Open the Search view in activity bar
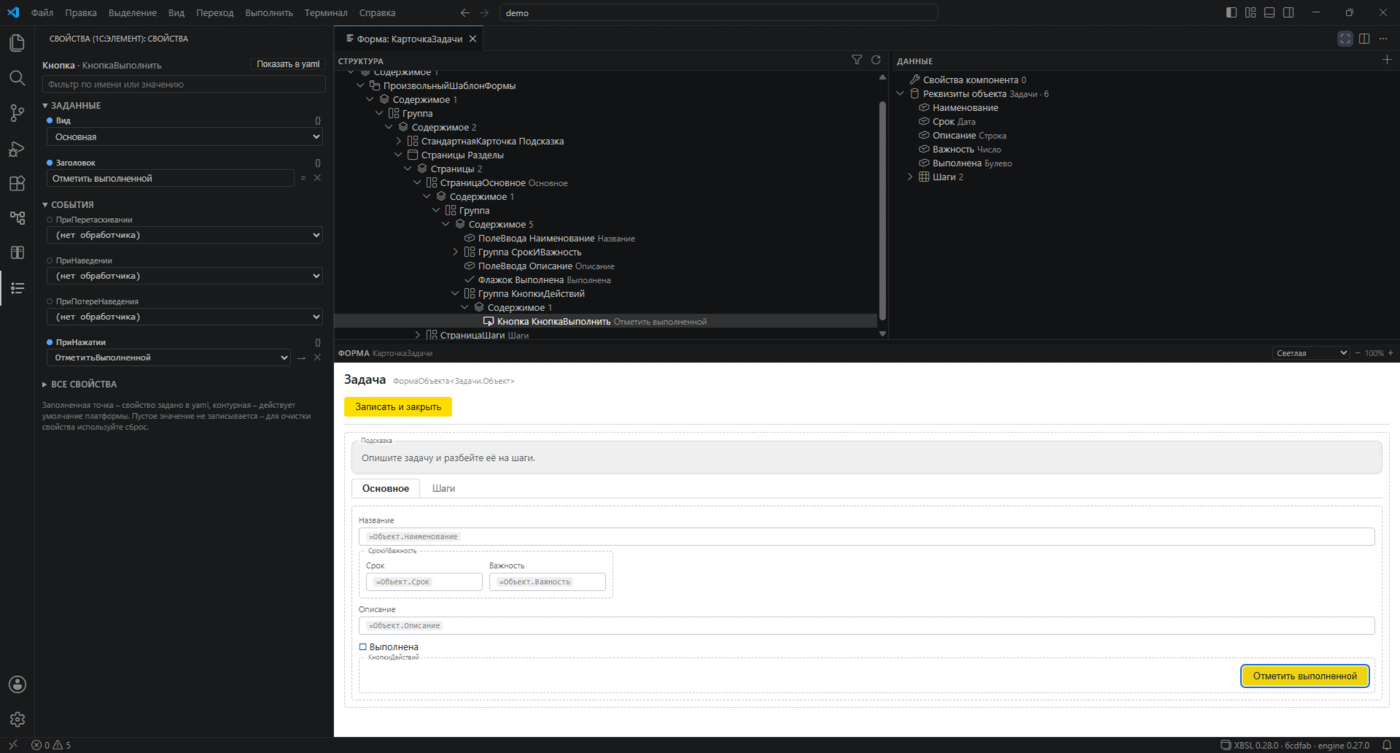 (x=17, y=78)
